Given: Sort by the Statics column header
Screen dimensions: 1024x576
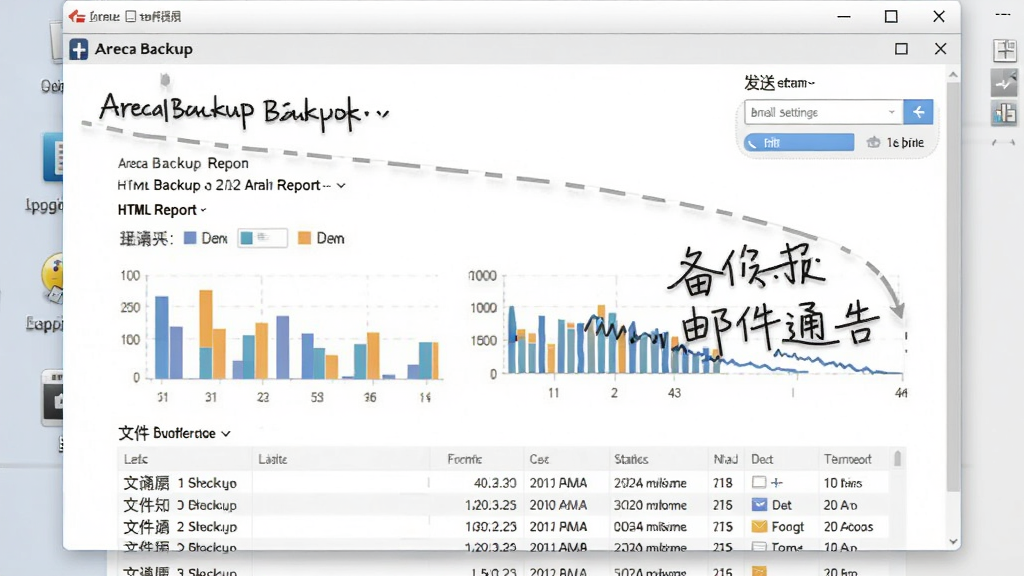Looking at the screenshot, I should point(631,459).
